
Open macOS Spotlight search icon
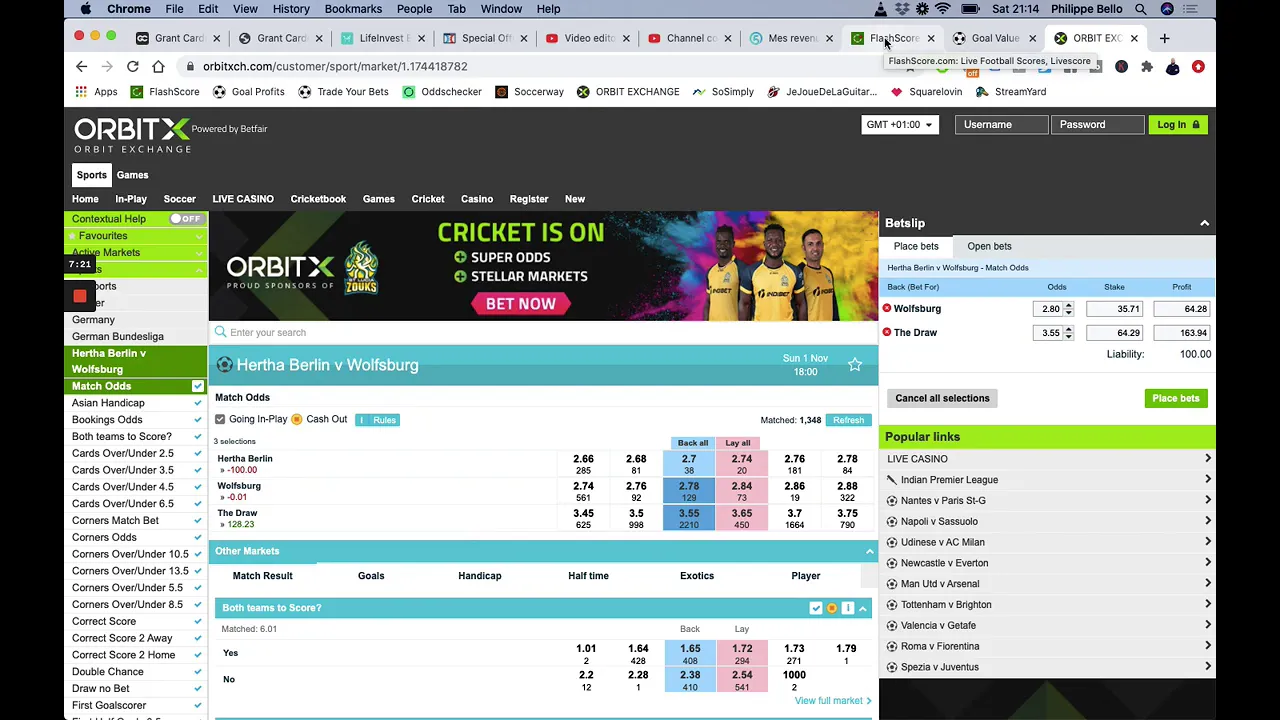[x=1141, y=9]
